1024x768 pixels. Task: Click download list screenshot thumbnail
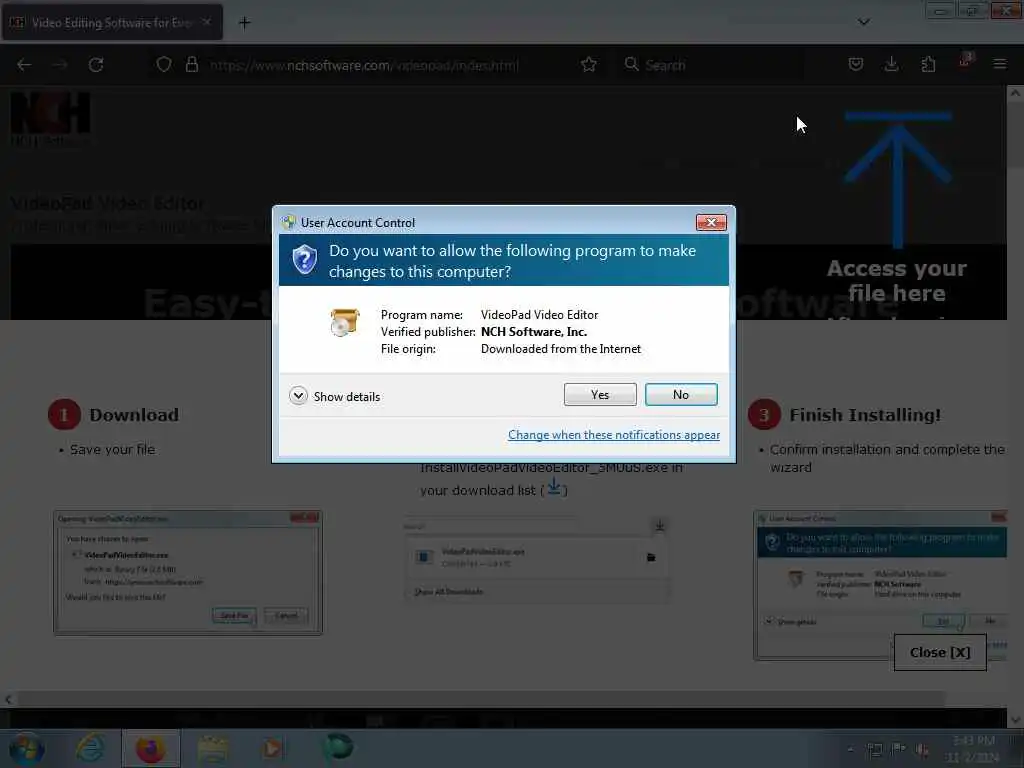pyautogui.click(x=537, y=559)
